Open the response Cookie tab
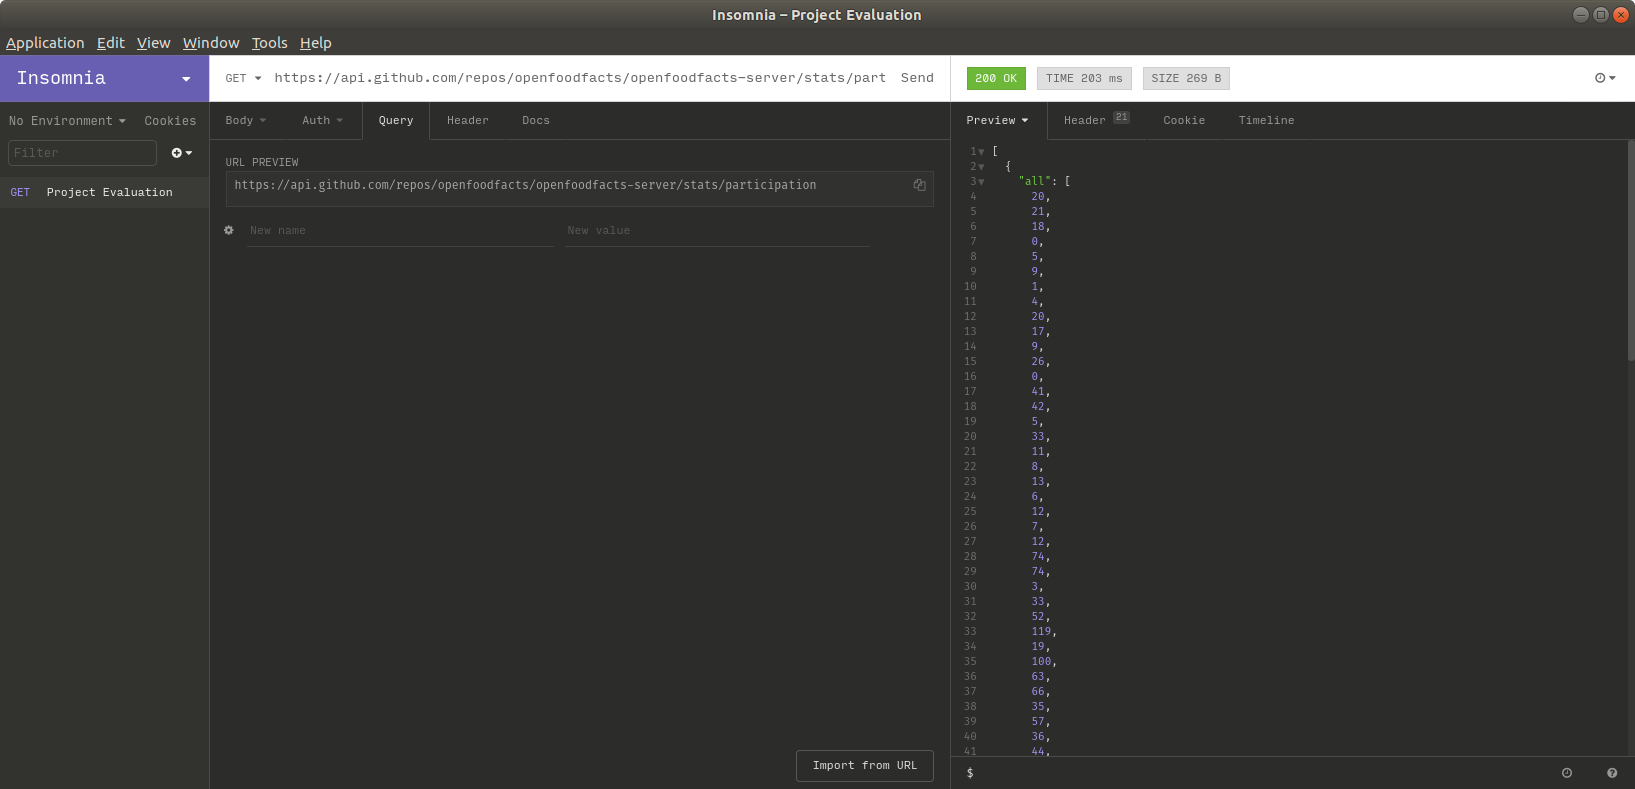 pos(1184,120)
